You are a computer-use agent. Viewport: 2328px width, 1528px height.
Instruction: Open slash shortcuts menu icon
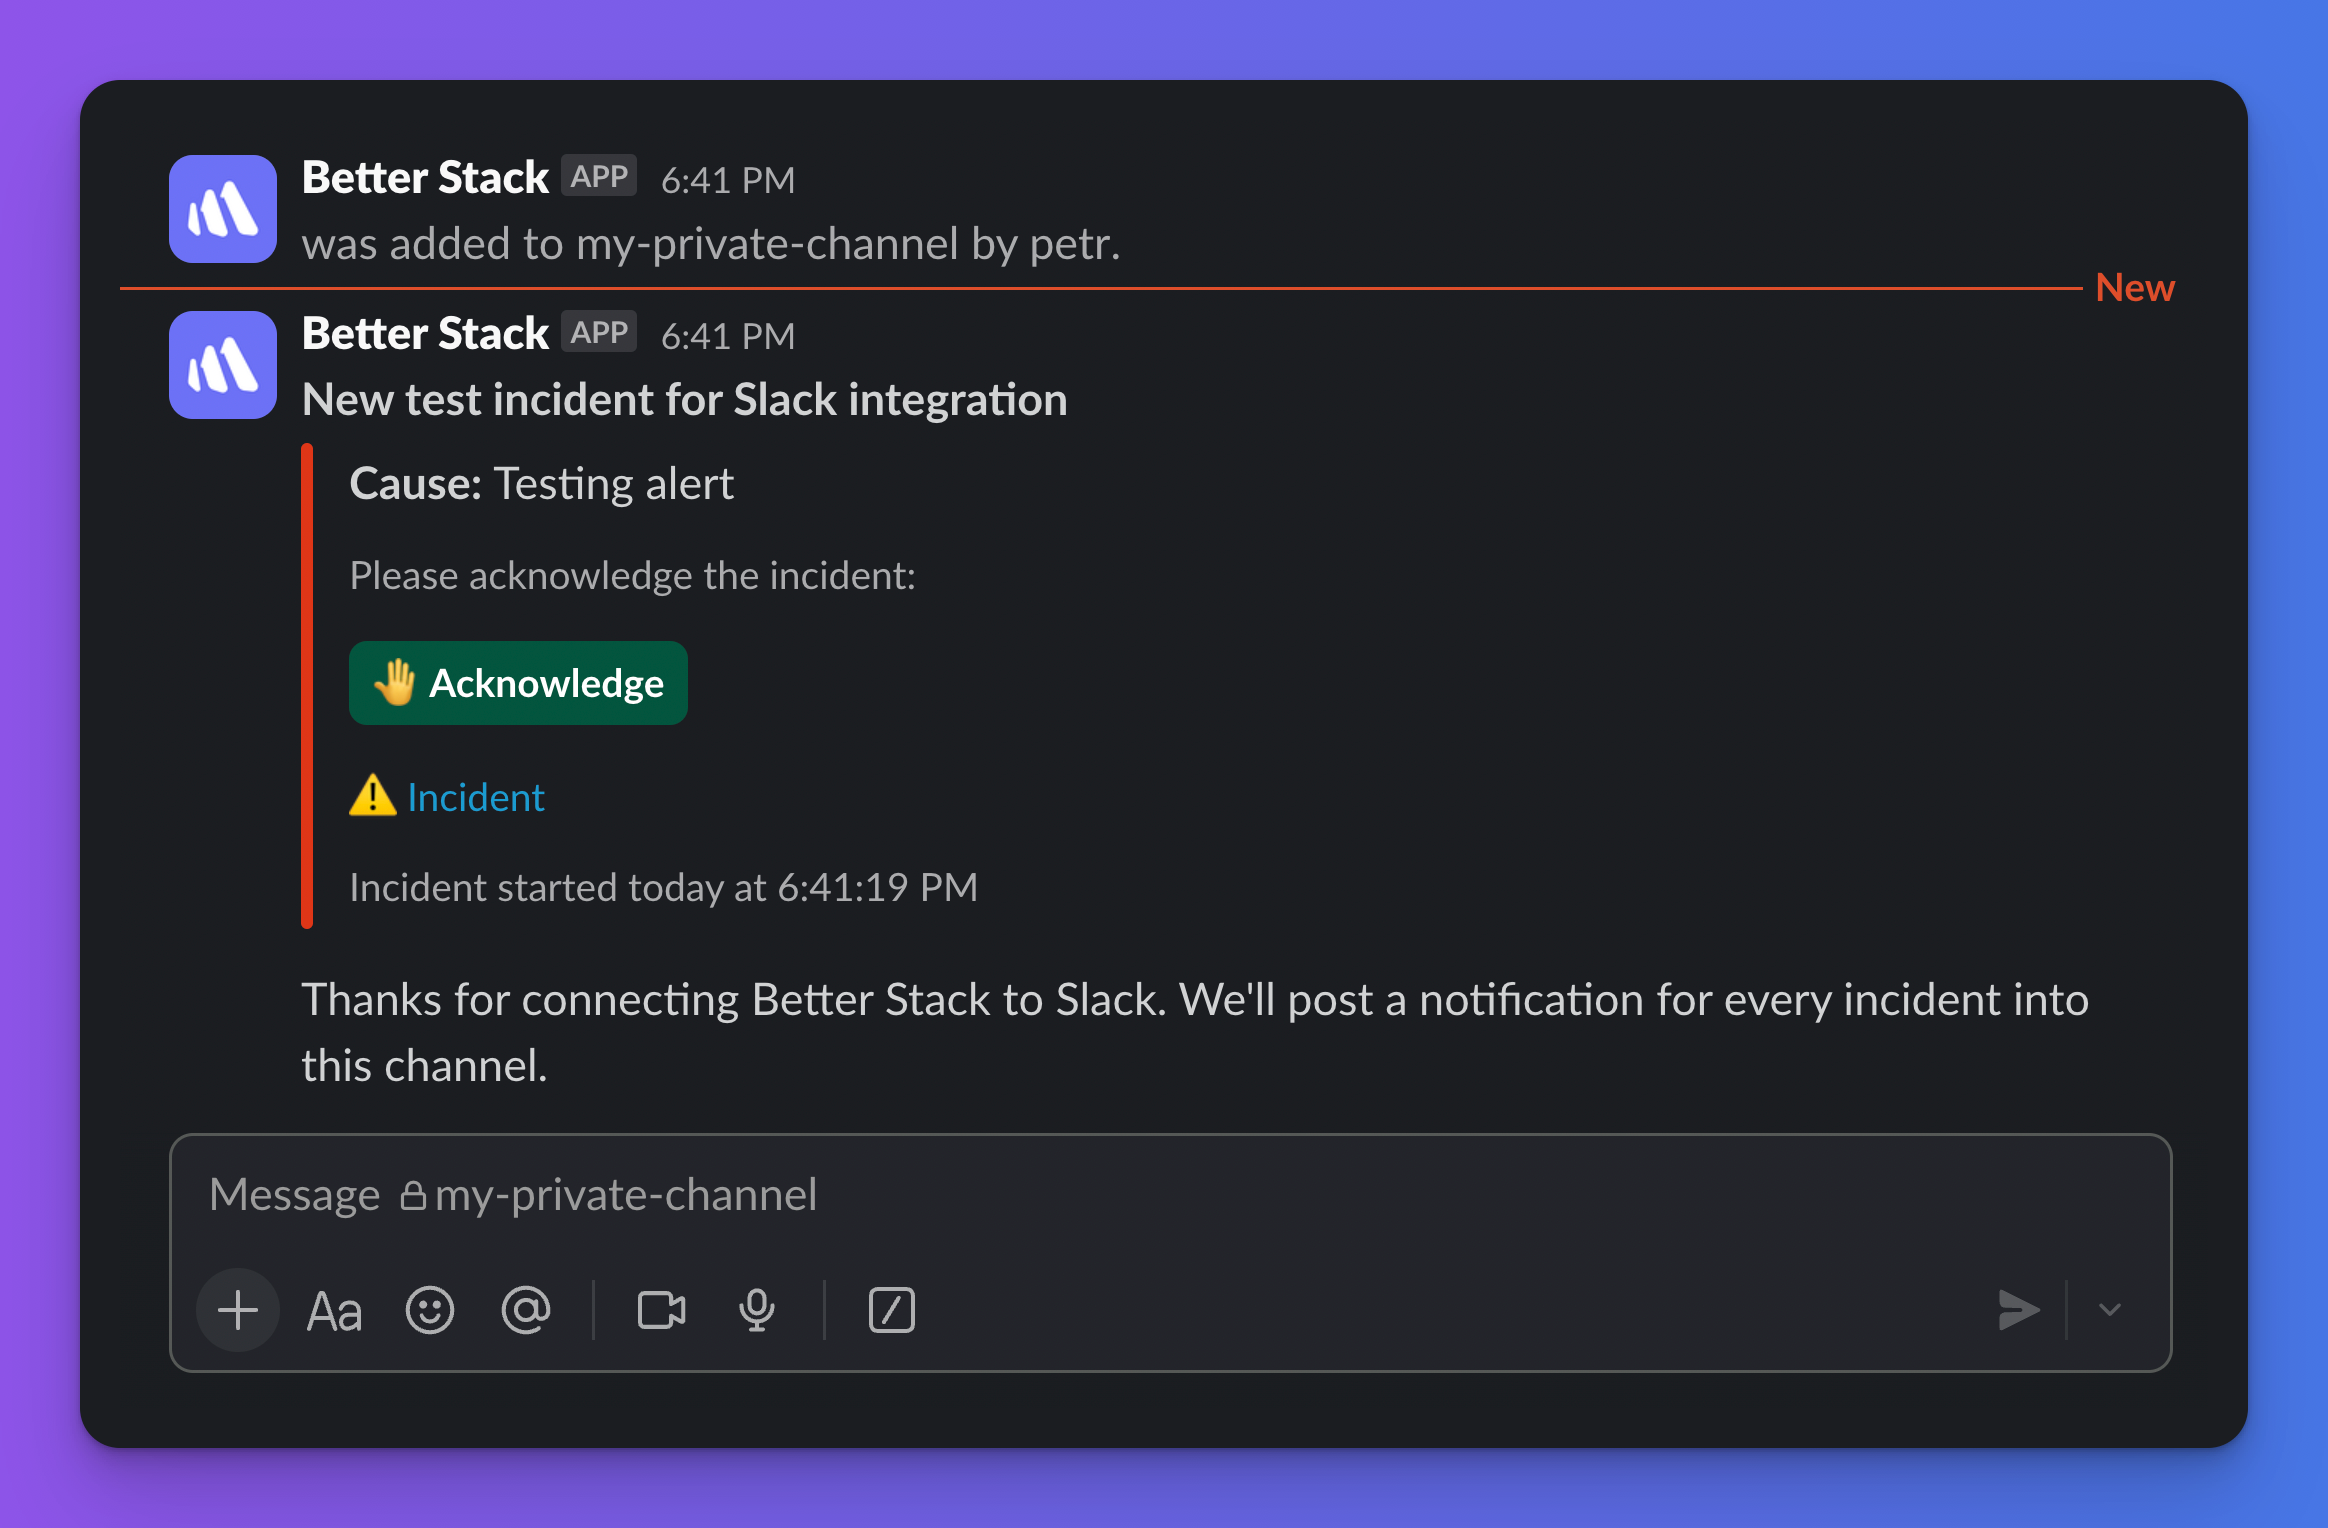892,1310
